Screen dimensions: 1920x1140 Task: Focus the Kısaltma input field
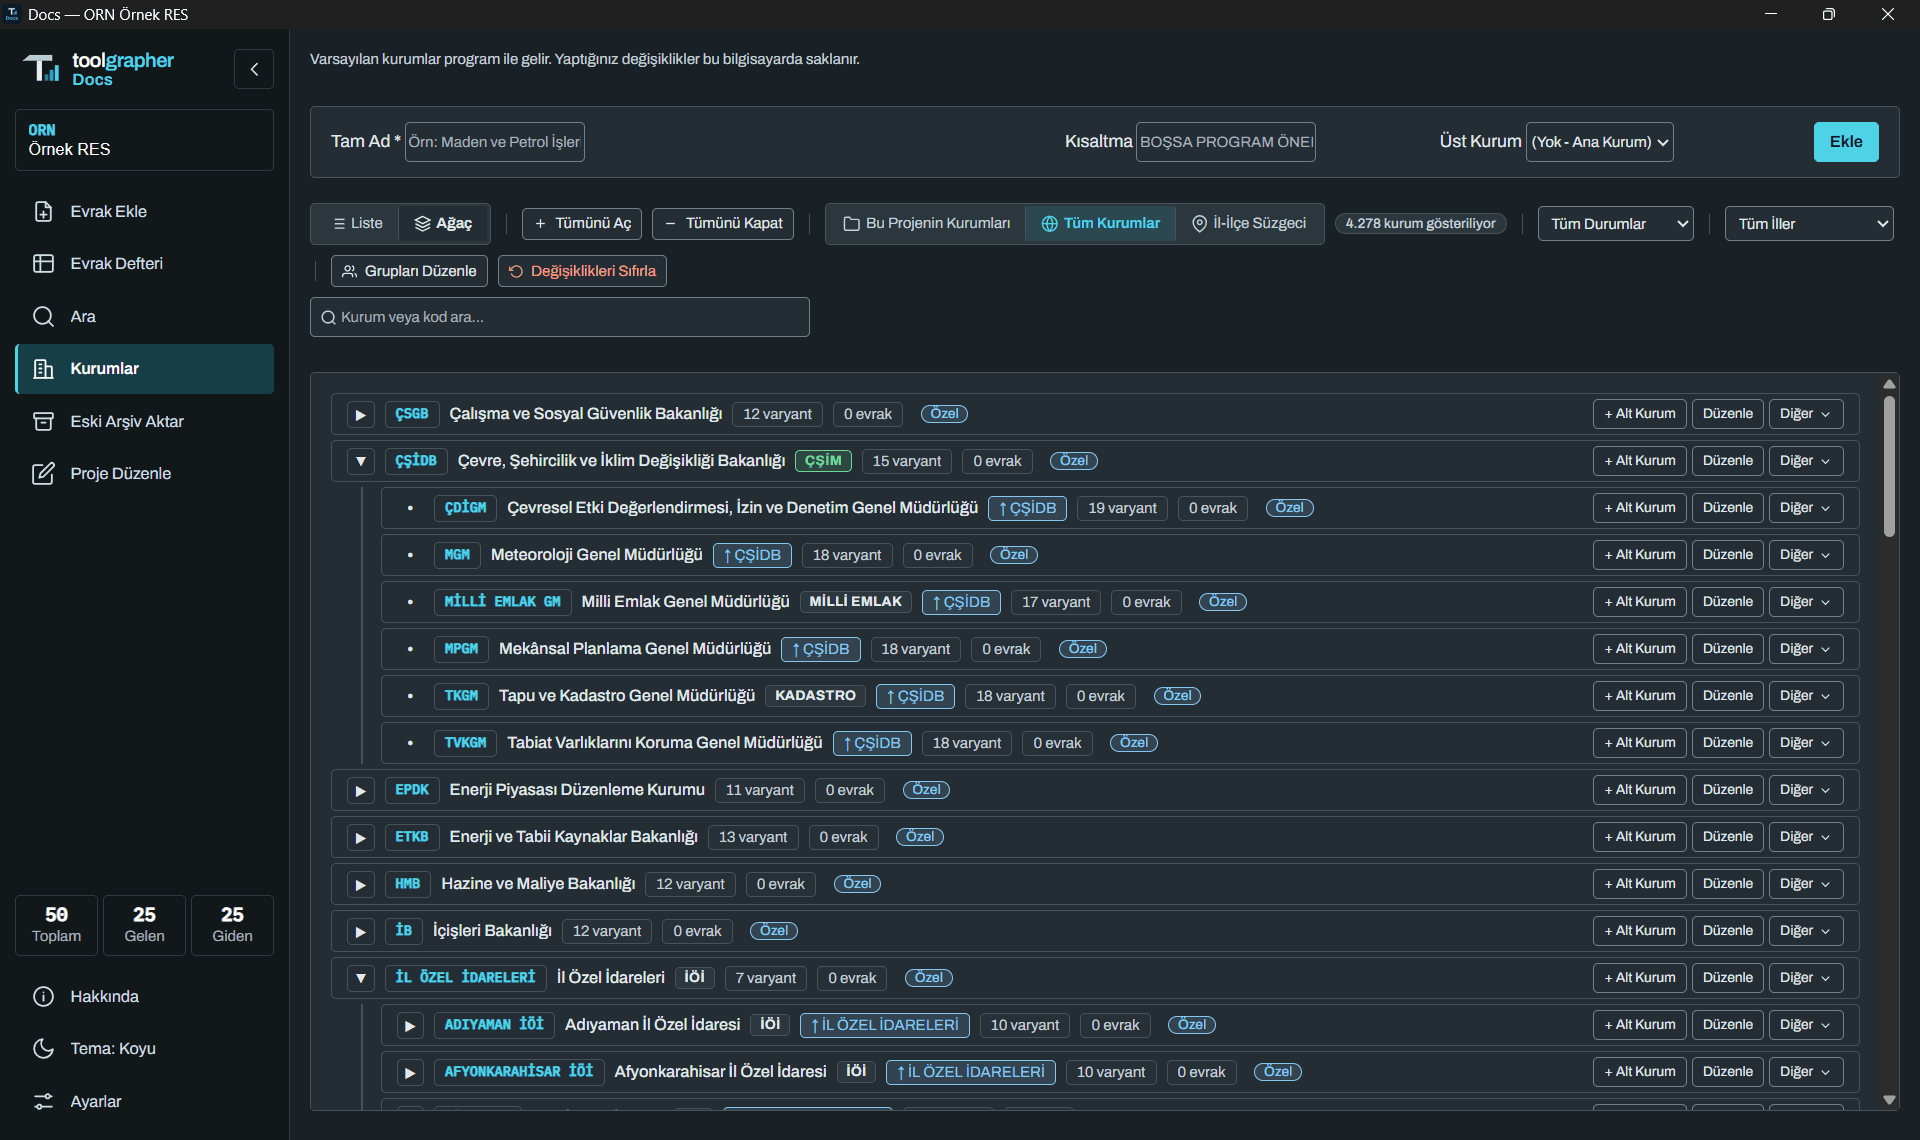(1226, 141)
